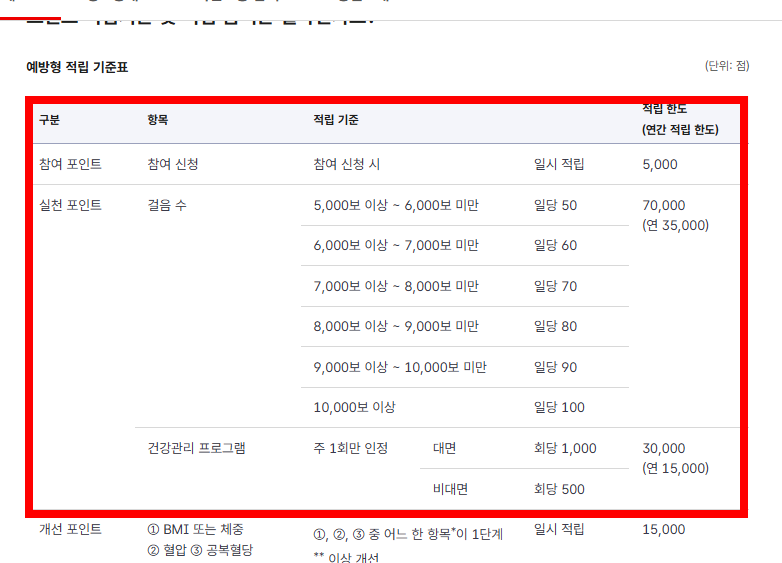Select the '(연간 적립 한도)' header text

click(680, 130)
